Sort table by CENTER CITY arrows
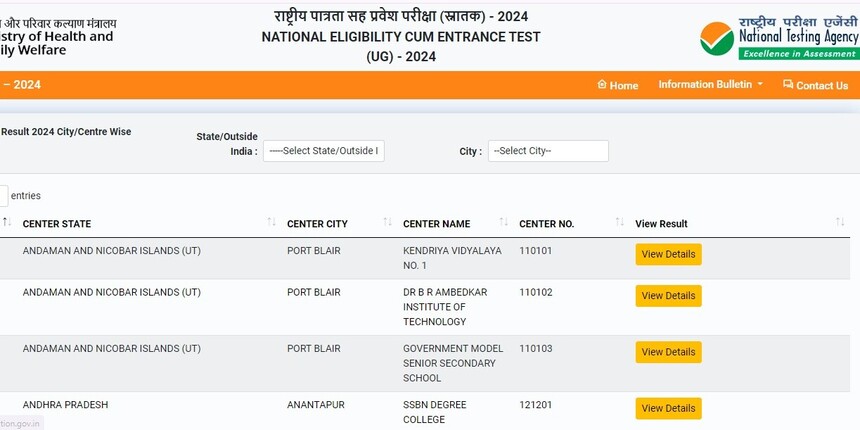The width and height of the screenshot is (860, 430). click(388, 222)
